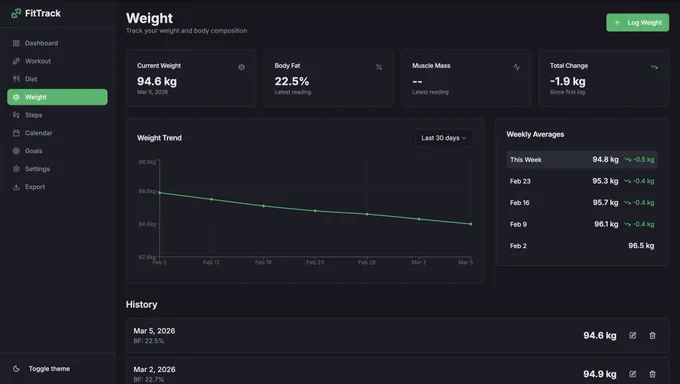Click the Feb 19 data point on chart
Viewport: 680px width, 384px height.
(x=263, y=206)
